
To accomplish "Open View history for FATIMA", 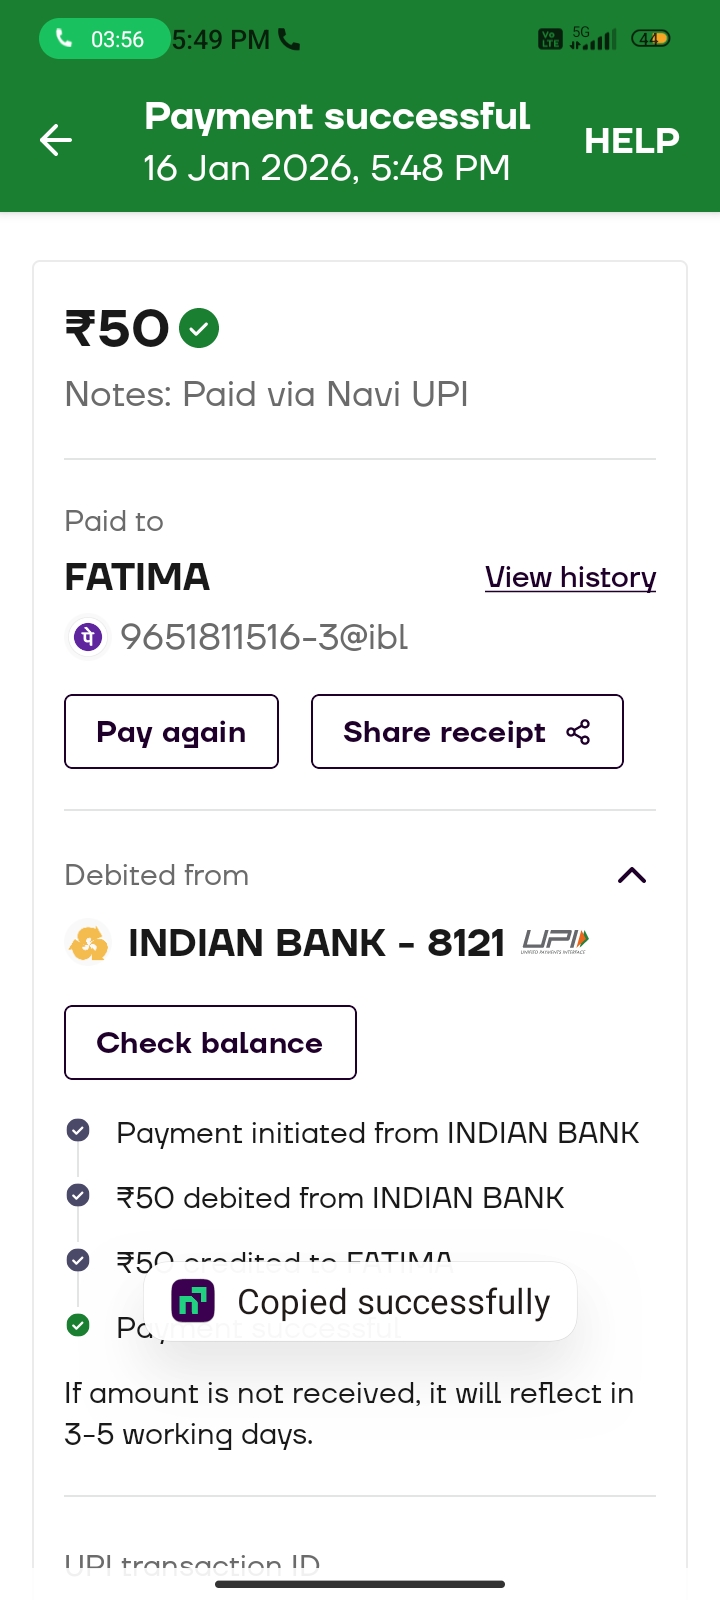I will coord(570,578).
